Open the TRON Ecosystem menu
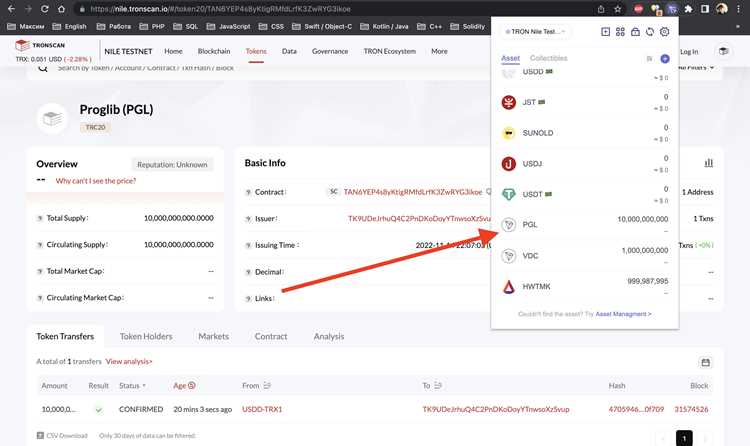Image resolution: width=750 pixels, height=446 pixels. tap(389, 51)
